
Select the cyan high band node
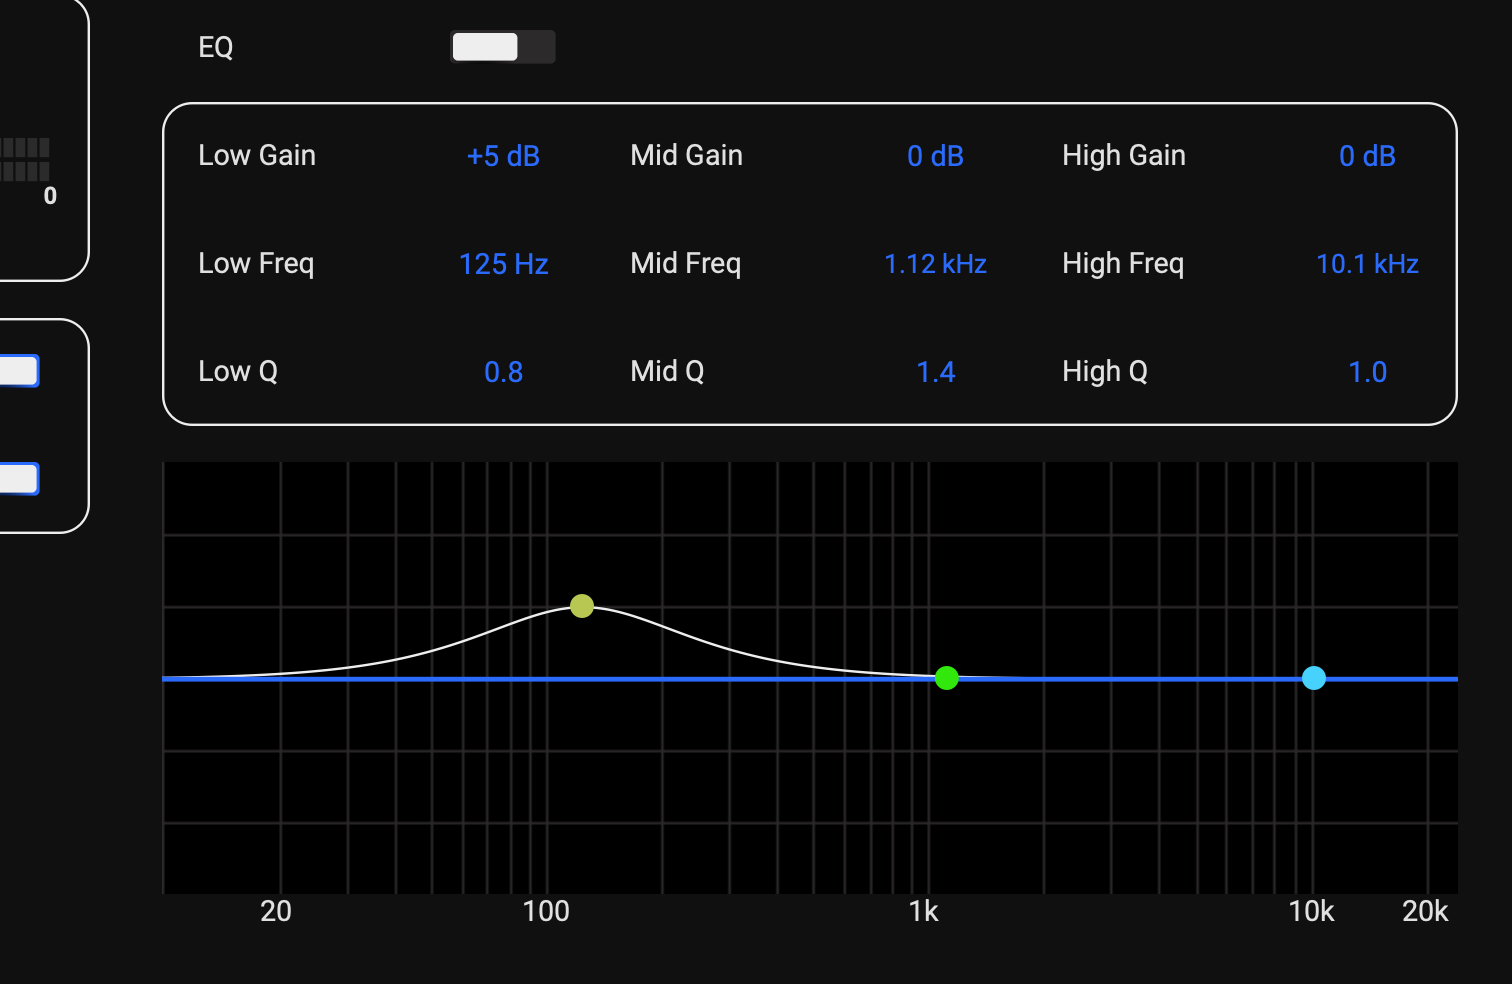[x=1314, y=678]
